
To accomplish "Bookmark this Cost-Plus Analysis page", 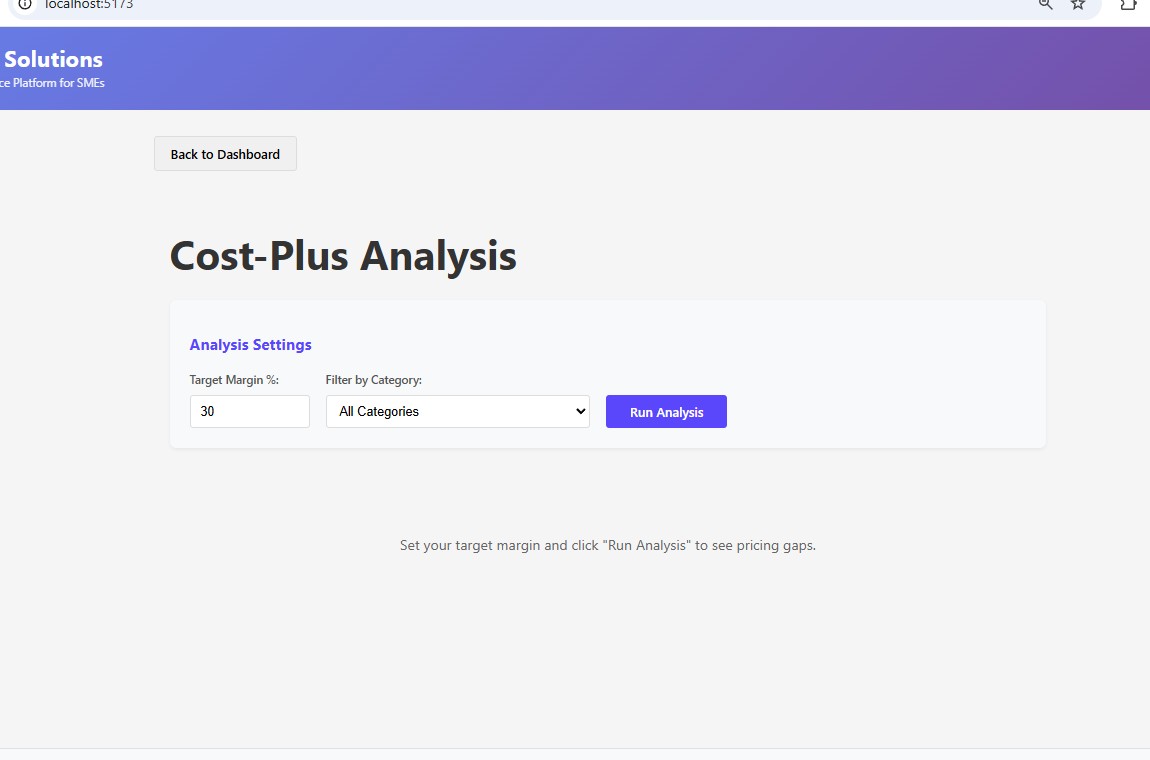I will (1078, 5).
